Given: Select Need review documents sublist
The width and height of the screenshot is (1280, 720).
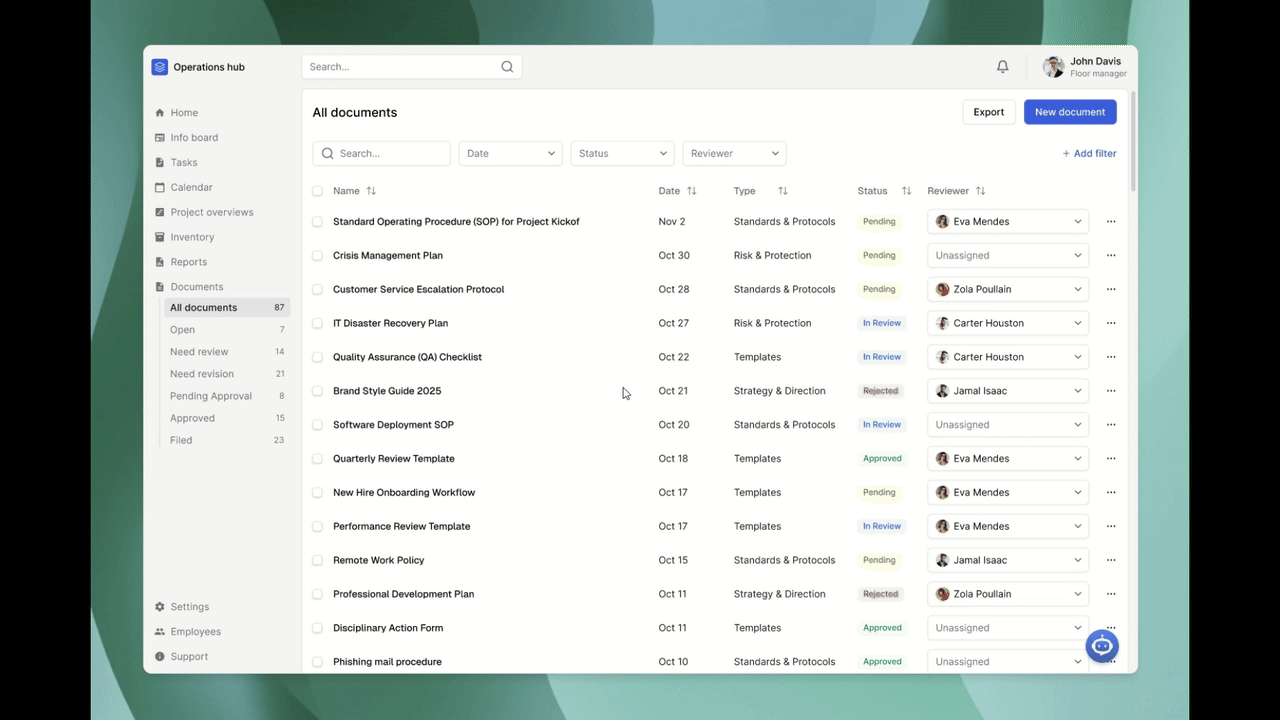Looking at the screenshot, I should tap(227, 352).
